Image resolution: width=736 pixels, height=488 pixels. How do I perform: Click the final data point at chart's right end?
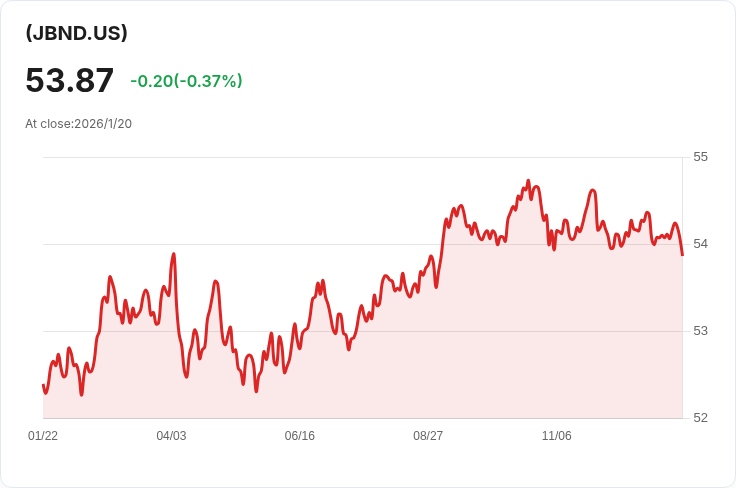pos(682,255)
